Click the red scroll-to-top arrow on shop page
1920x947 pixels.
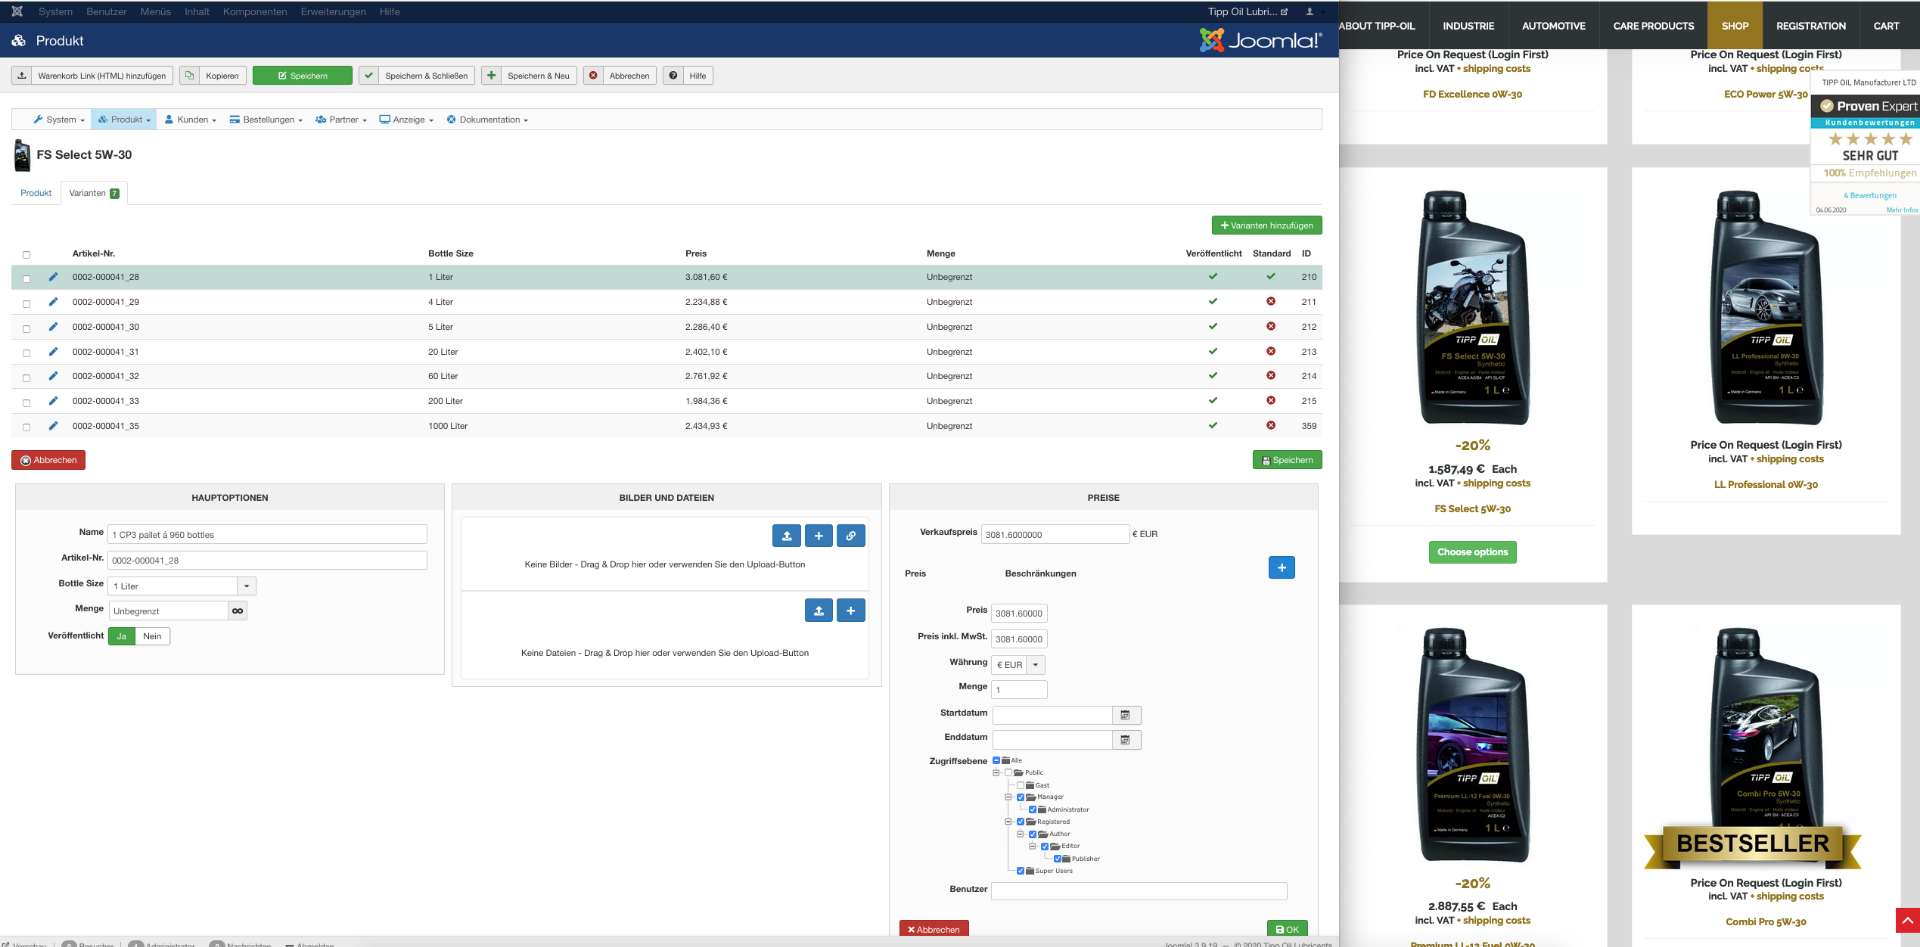[1908, 920]
